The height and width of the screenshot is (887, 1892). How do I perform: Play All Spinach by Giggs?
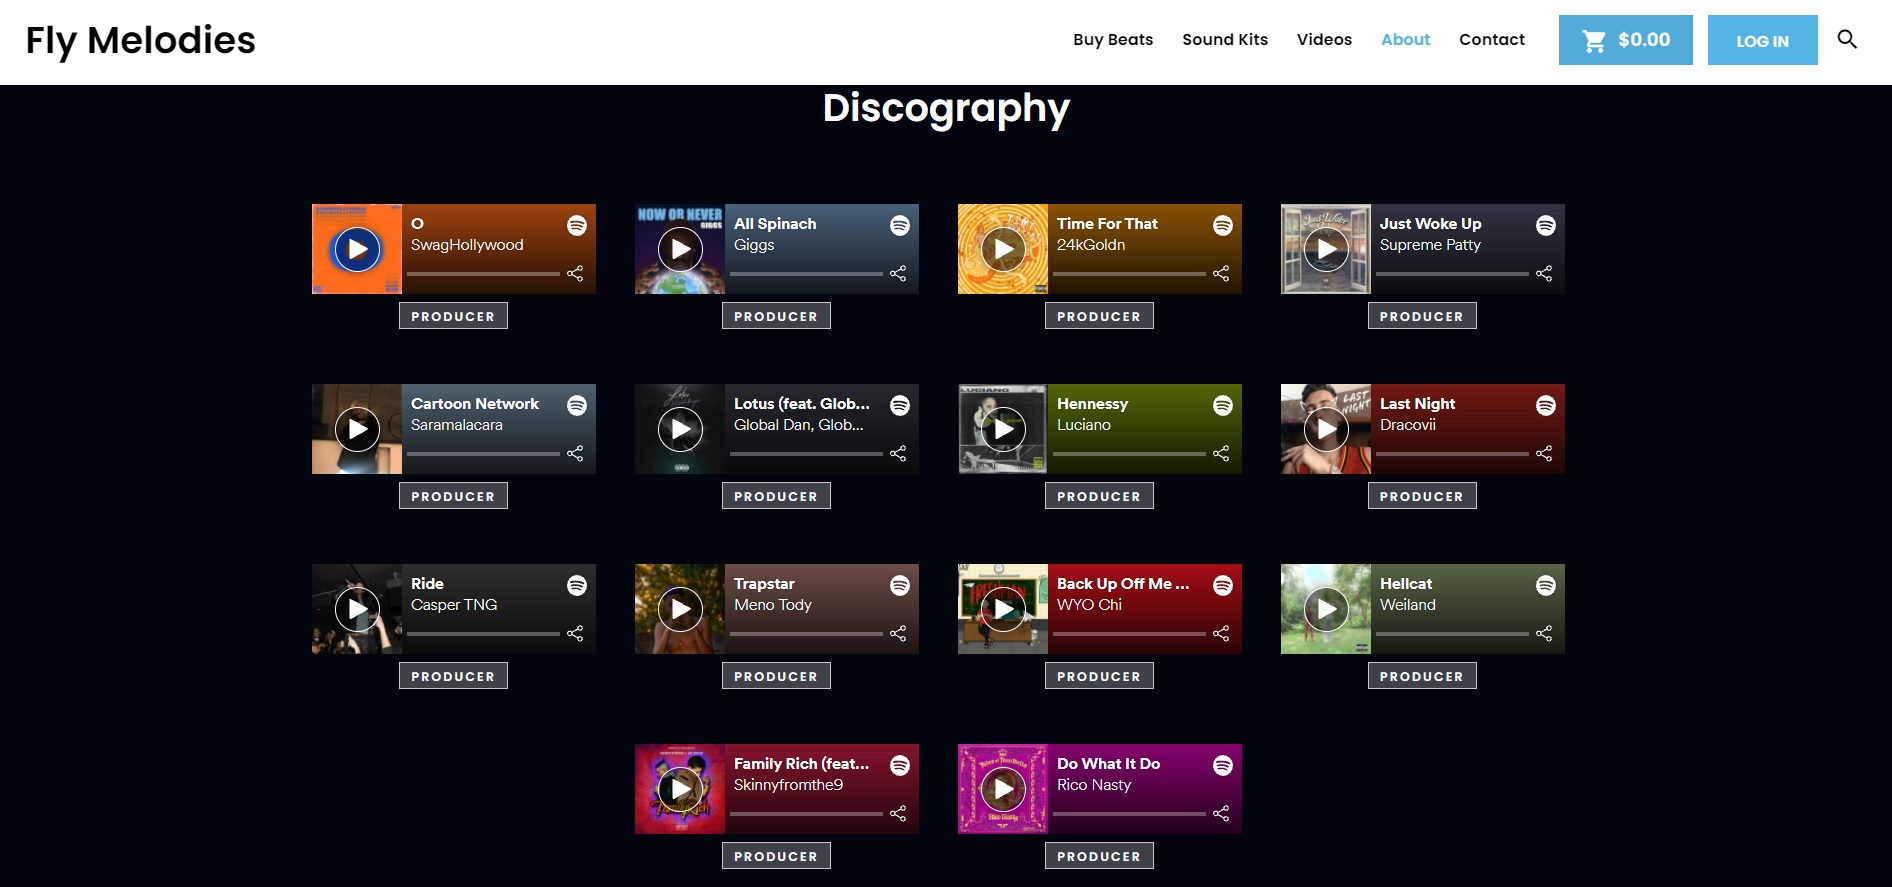680,249
